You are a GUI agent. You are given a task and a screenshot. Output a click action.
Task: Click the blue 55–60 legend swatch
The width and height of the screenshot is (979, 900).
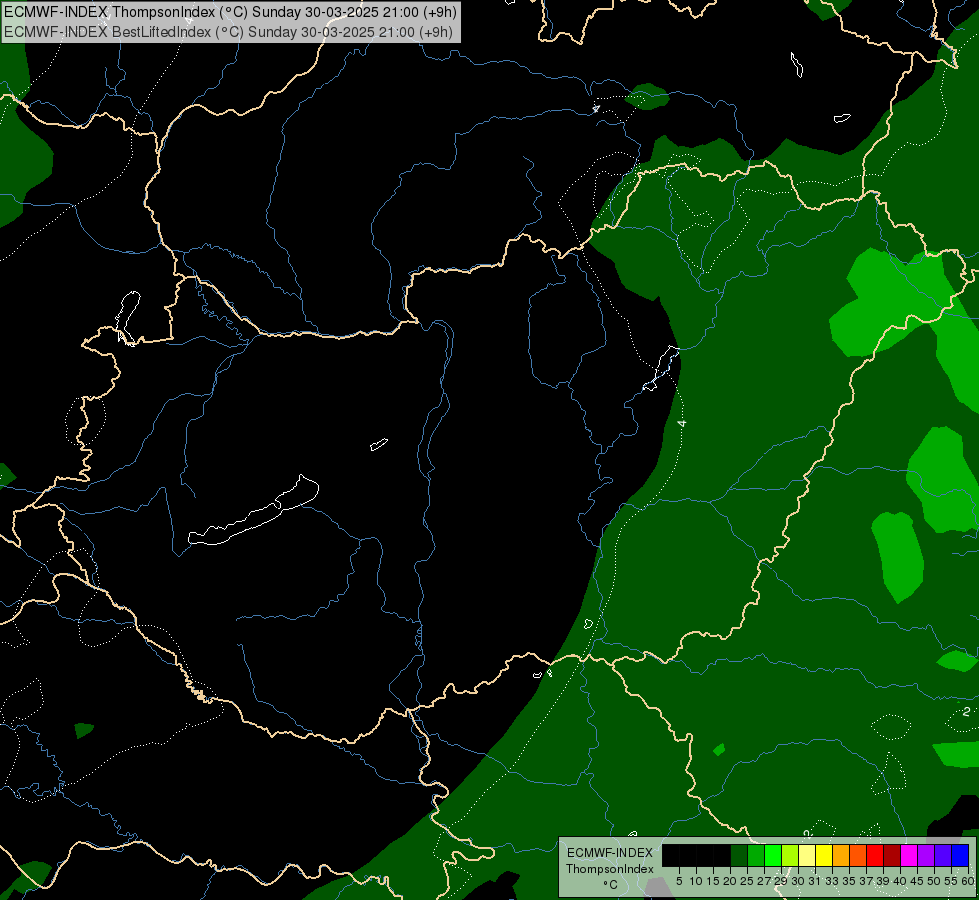(x=960, y=855)
